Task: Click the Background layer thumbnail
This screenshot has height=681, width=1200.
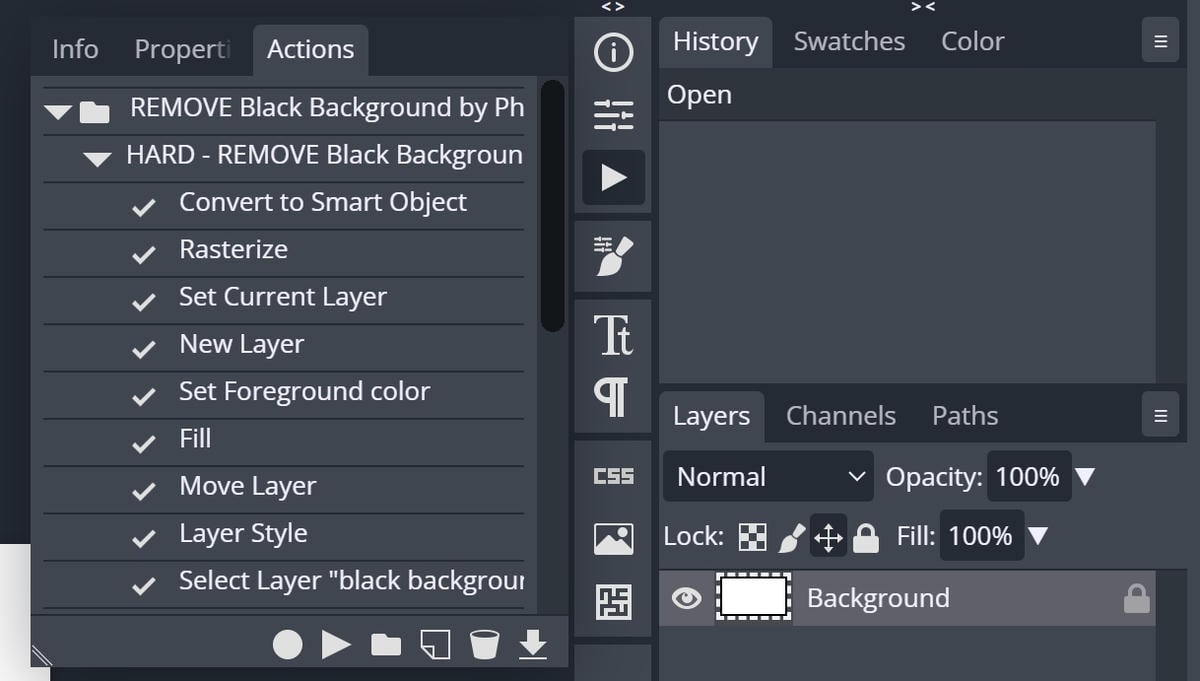Action: click(x=754, y=598)
